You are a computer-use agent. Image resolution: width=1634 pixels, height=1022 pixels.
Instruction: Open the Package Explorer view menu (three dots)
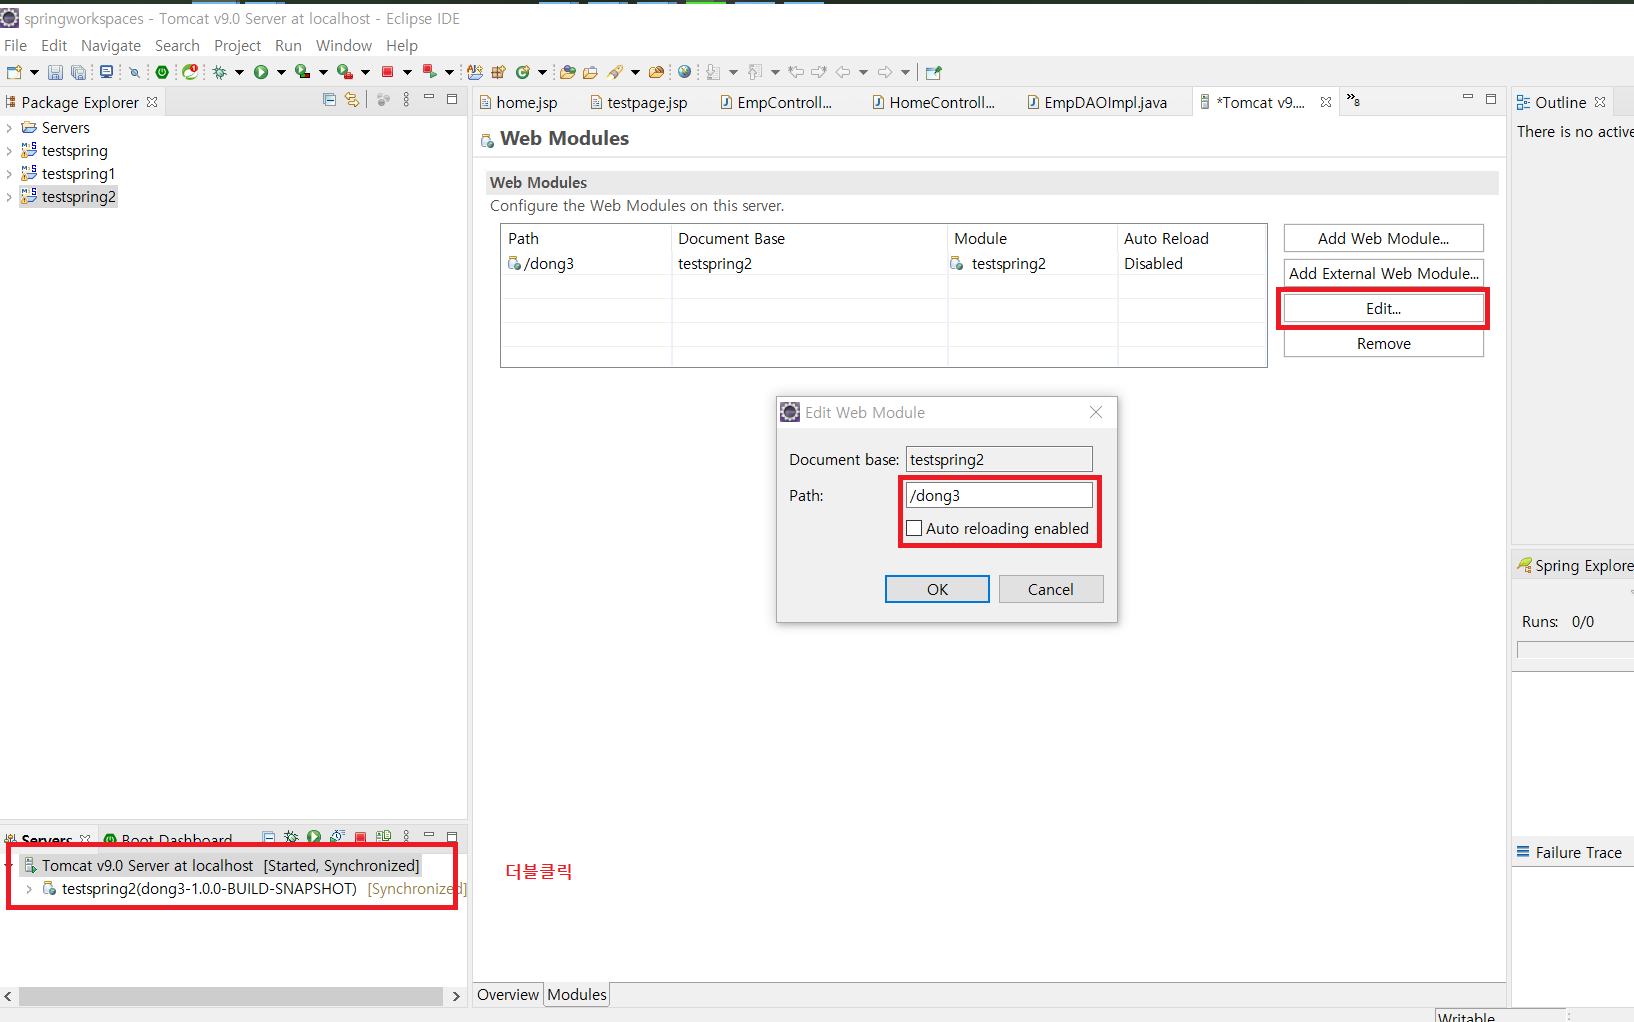406,99
